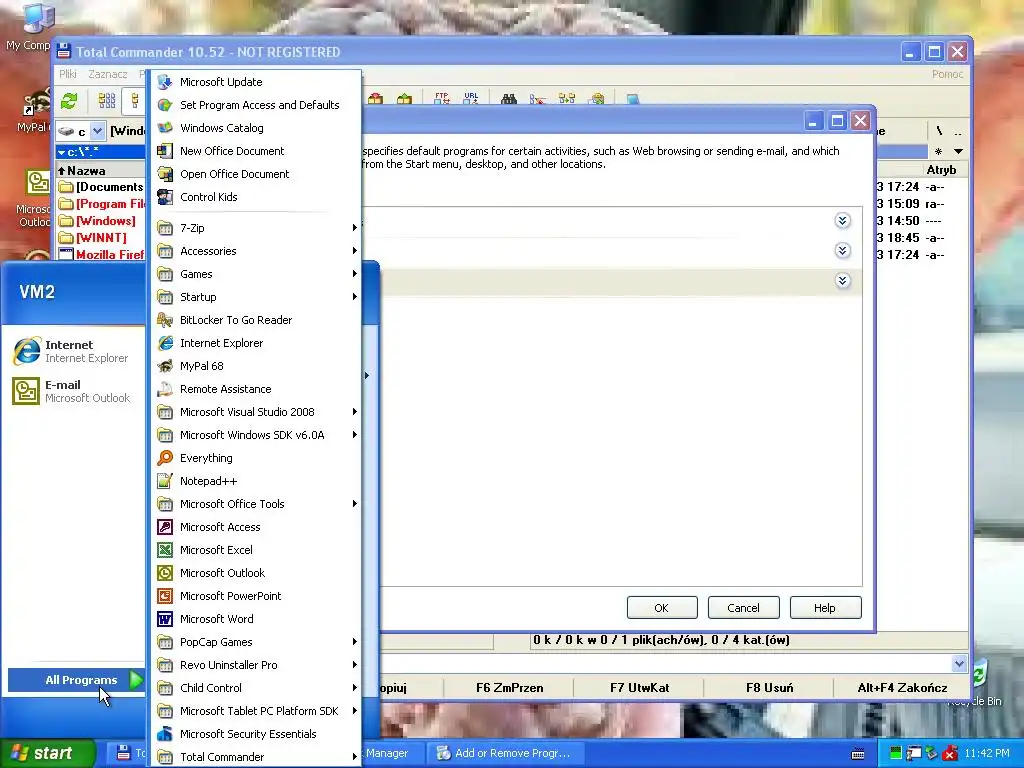Click red shield tray icon
The height and width of the screenshot is (768, 1024).
[x=950, y=754]
